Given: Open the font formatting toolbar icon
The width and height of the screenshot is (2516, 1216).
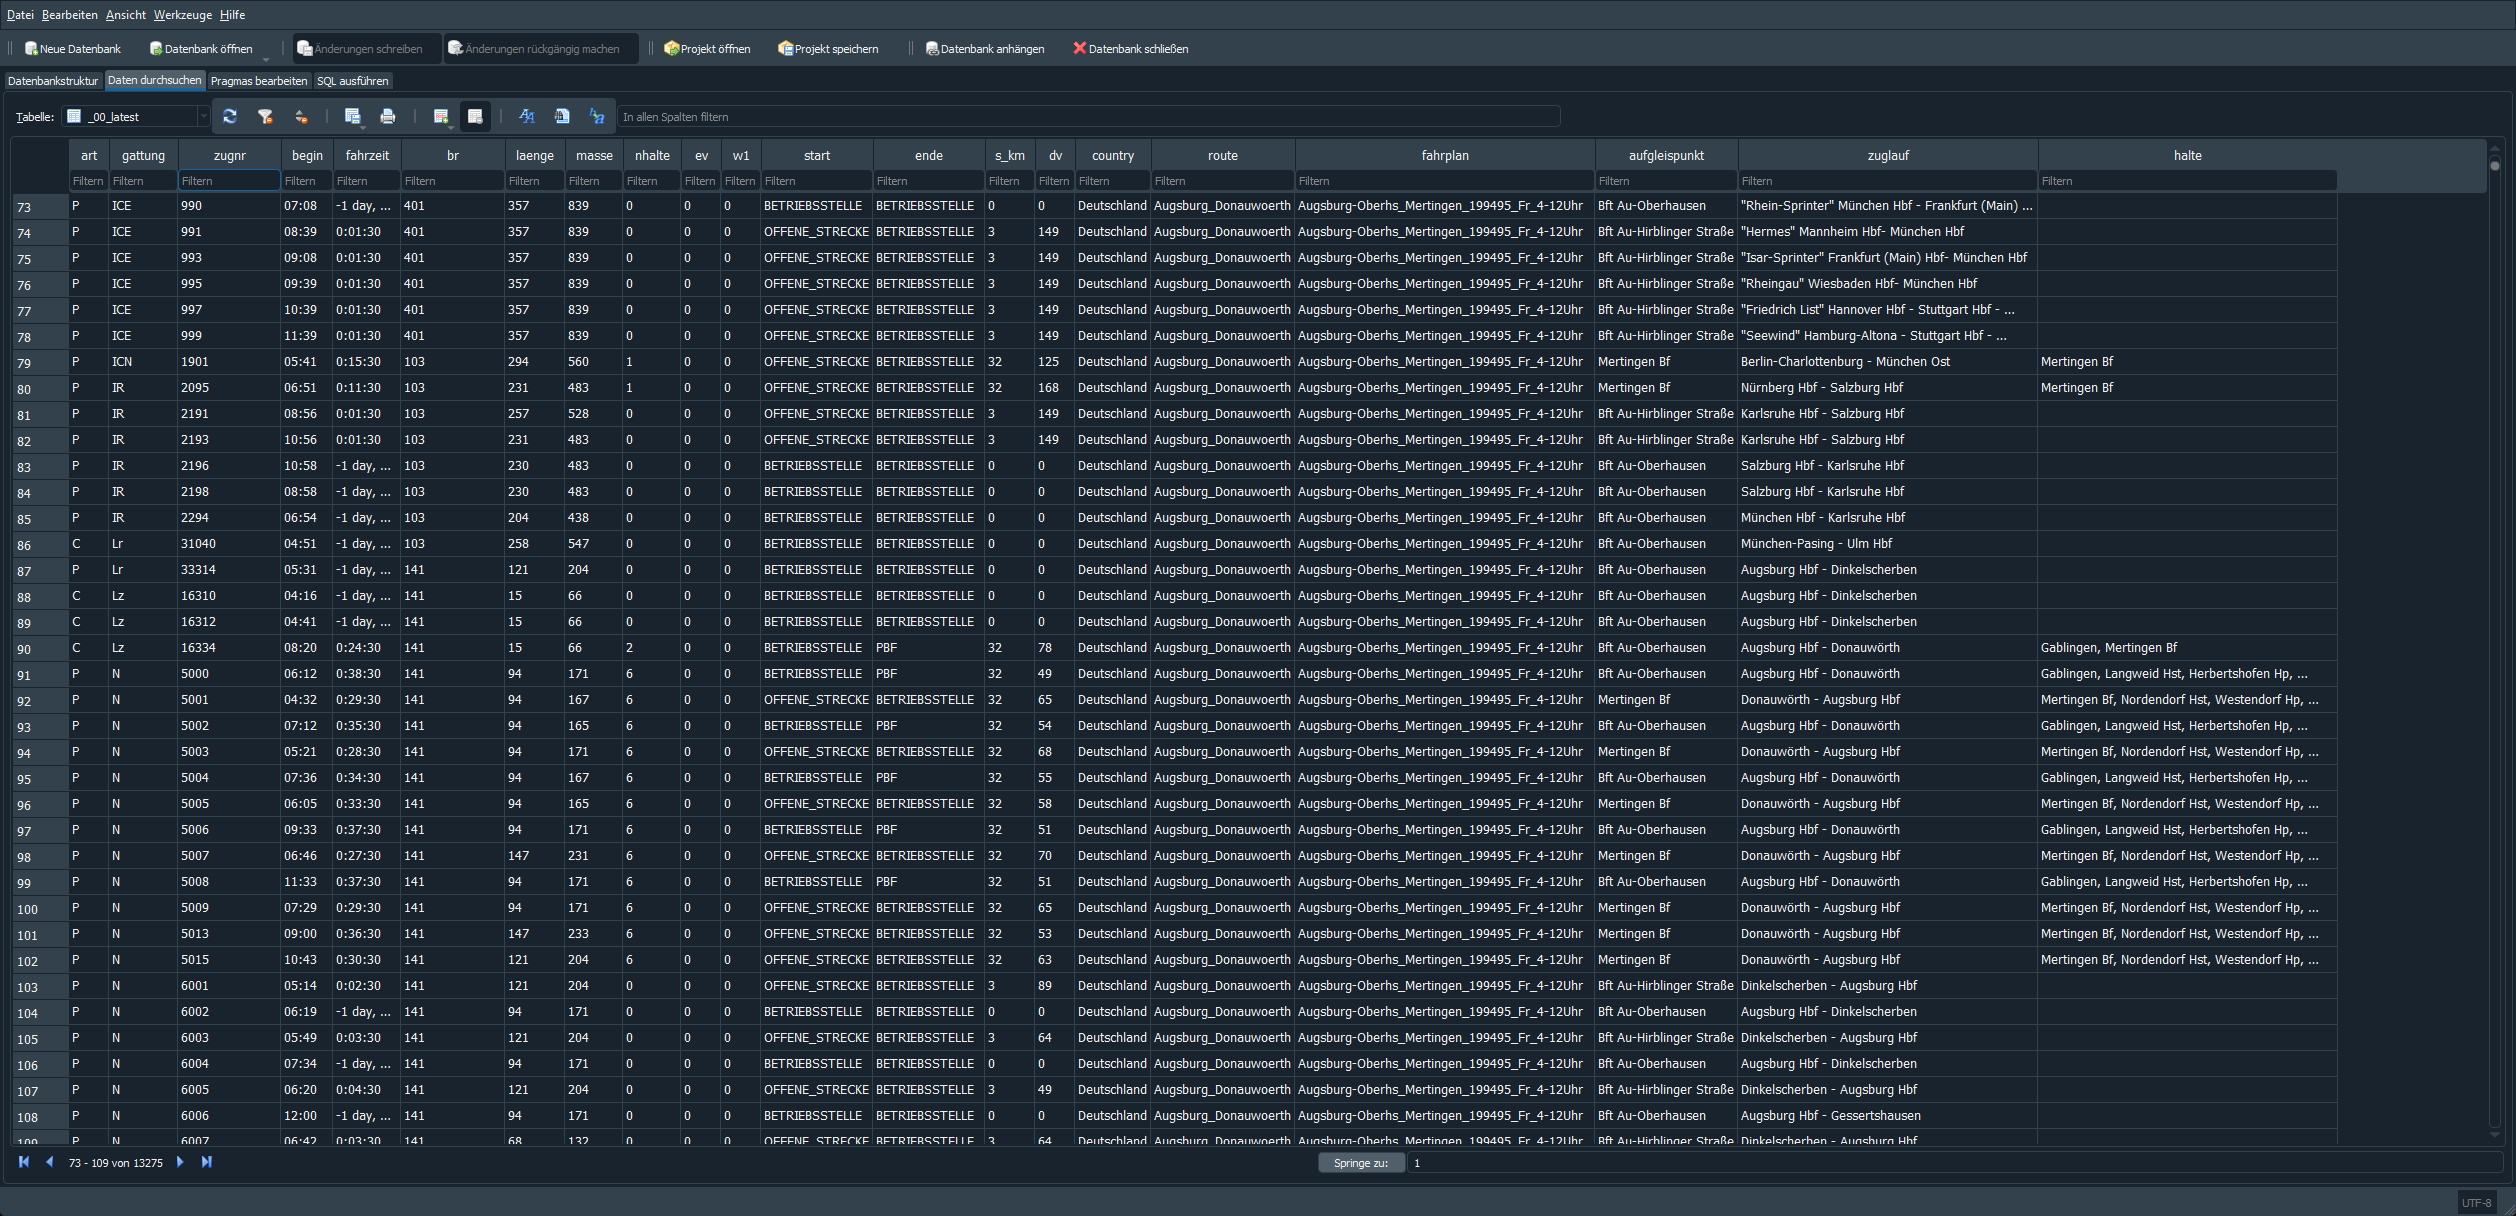Looking at the screenshot, I should [527, 117].
